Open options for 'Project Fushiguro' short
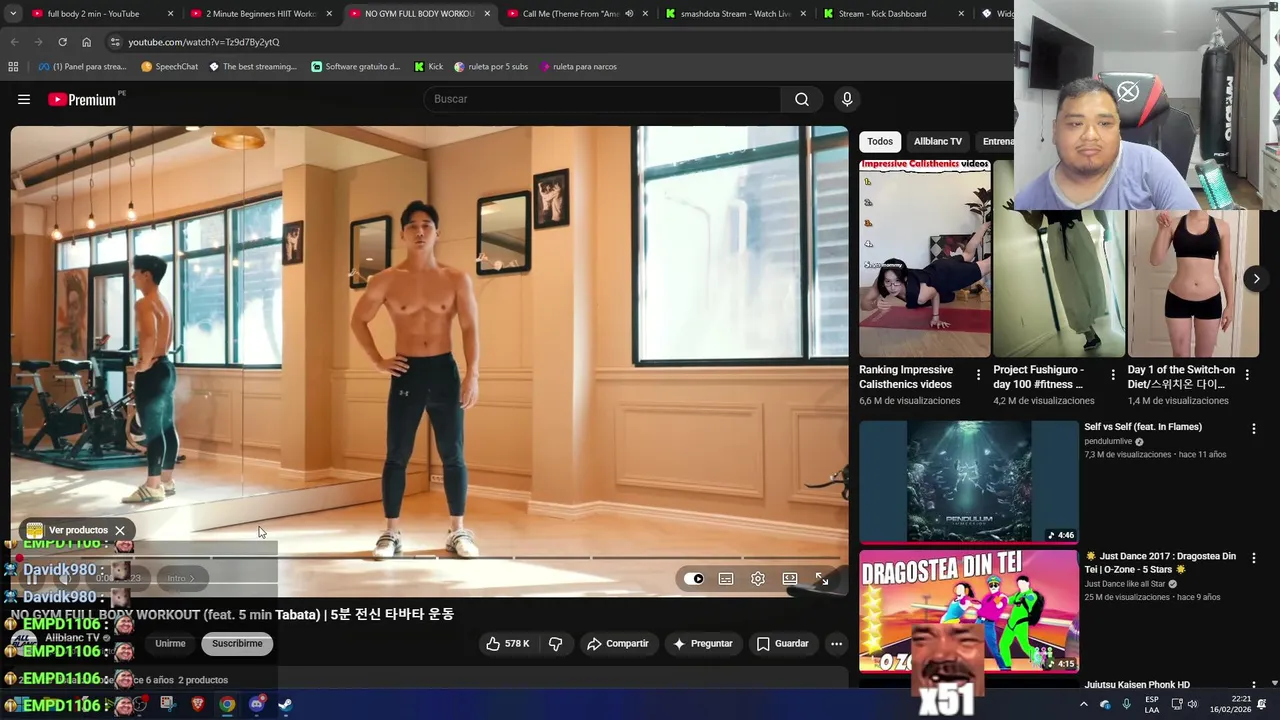The width and height of the screenshot is (1280, 720). [x=1113, y=375]
